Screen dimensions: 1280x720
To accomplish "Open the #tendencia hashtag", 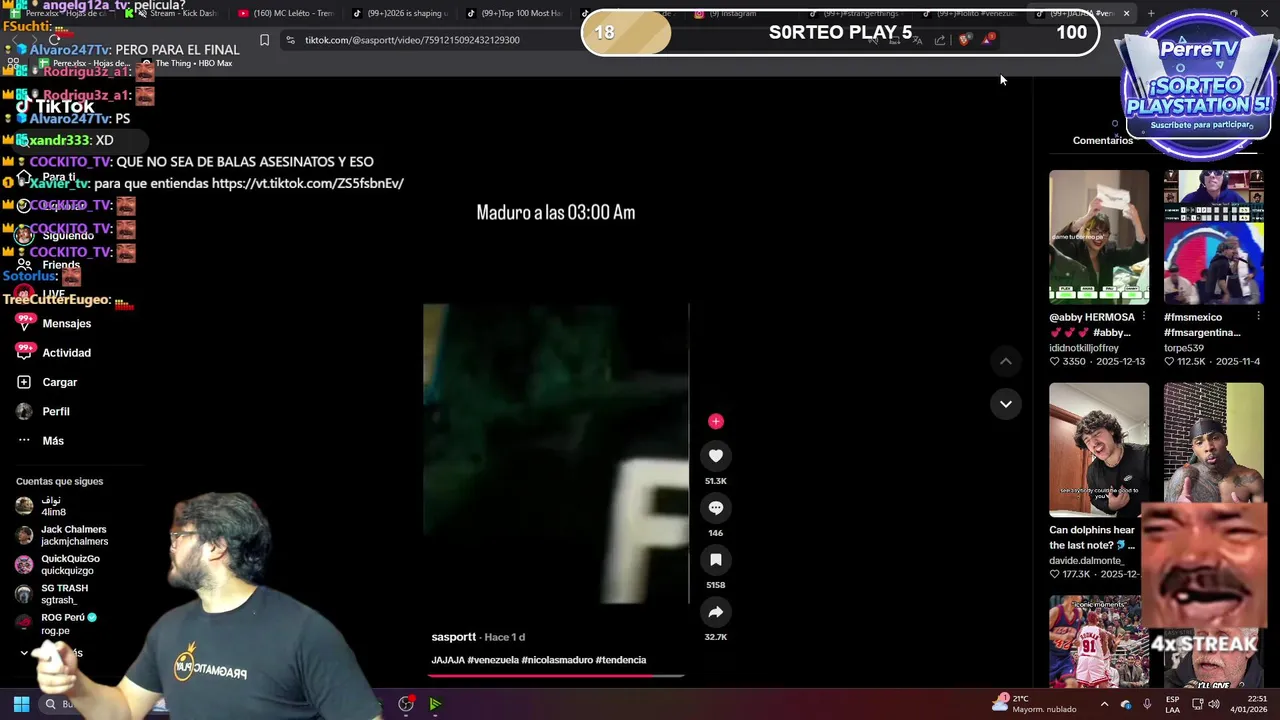I will [x=621, y=660].
